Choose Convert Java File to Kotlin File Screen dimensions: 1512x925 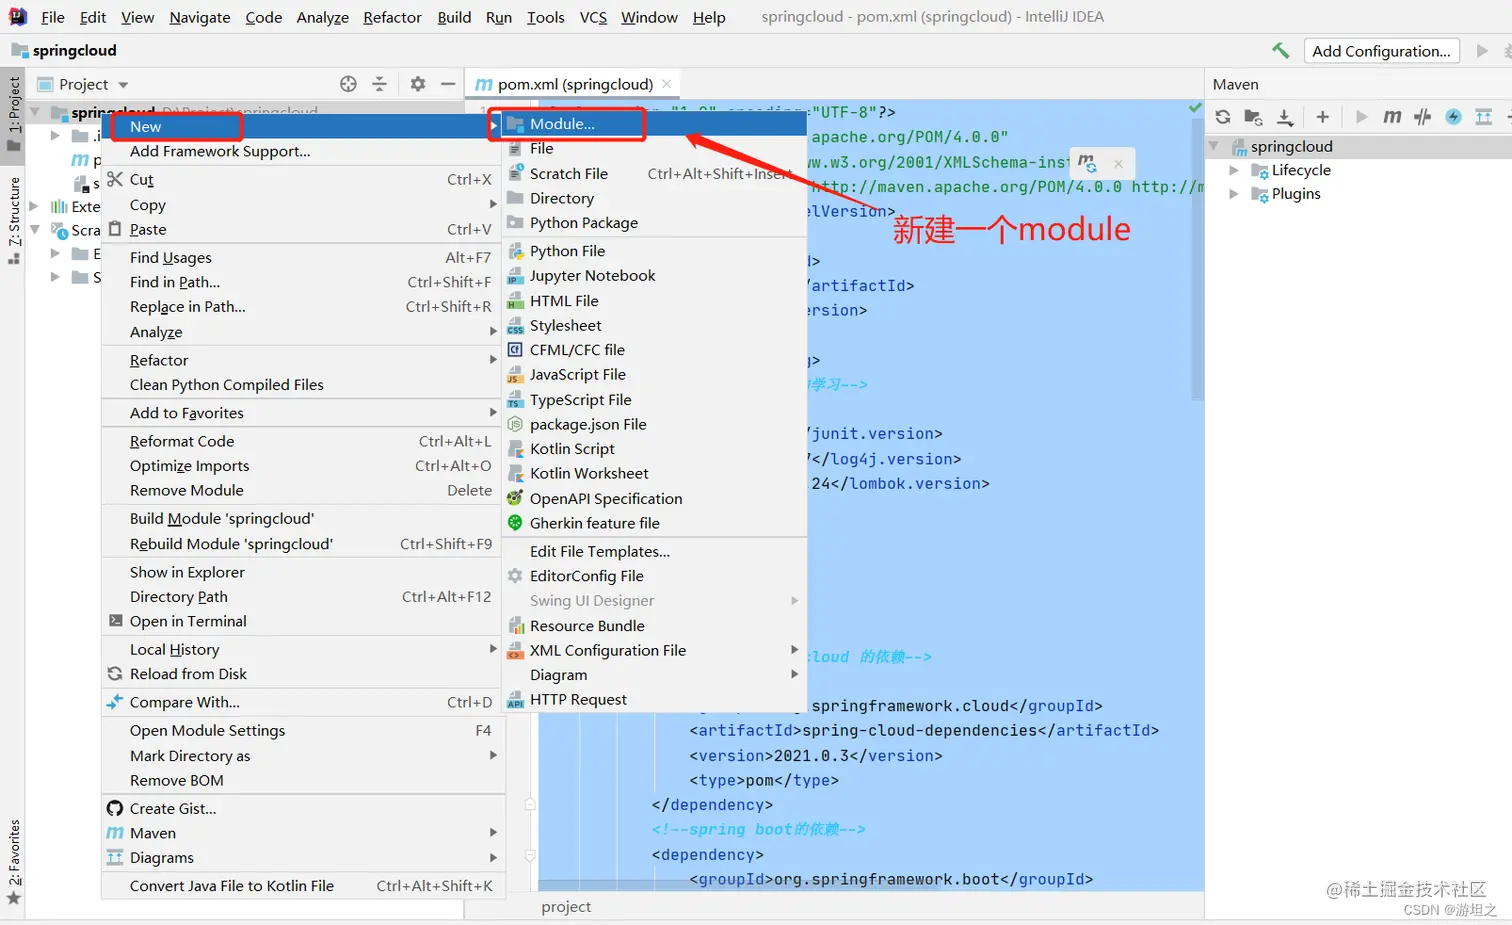pyautogui.click(x=303, y=886)
